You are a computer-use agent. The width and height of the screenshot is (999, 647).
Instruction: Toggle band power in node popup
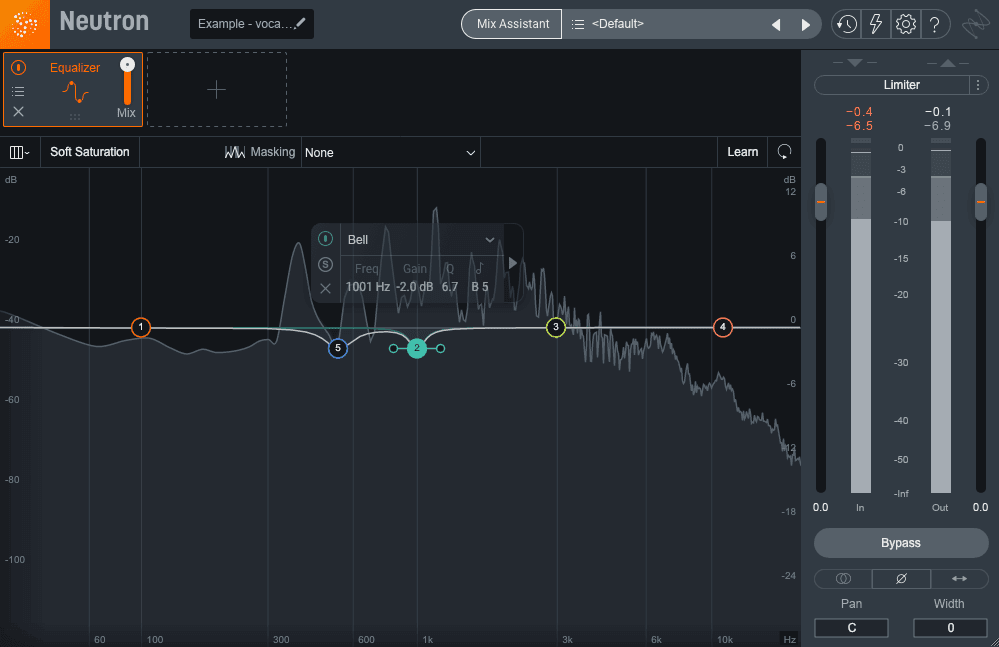click(x=326, y=239)
